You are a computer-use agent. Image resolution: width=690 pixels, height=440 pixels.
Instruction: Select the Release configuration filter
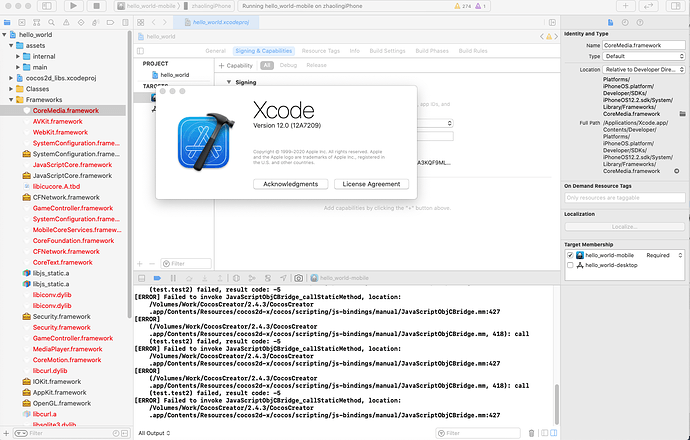(316, 65)
